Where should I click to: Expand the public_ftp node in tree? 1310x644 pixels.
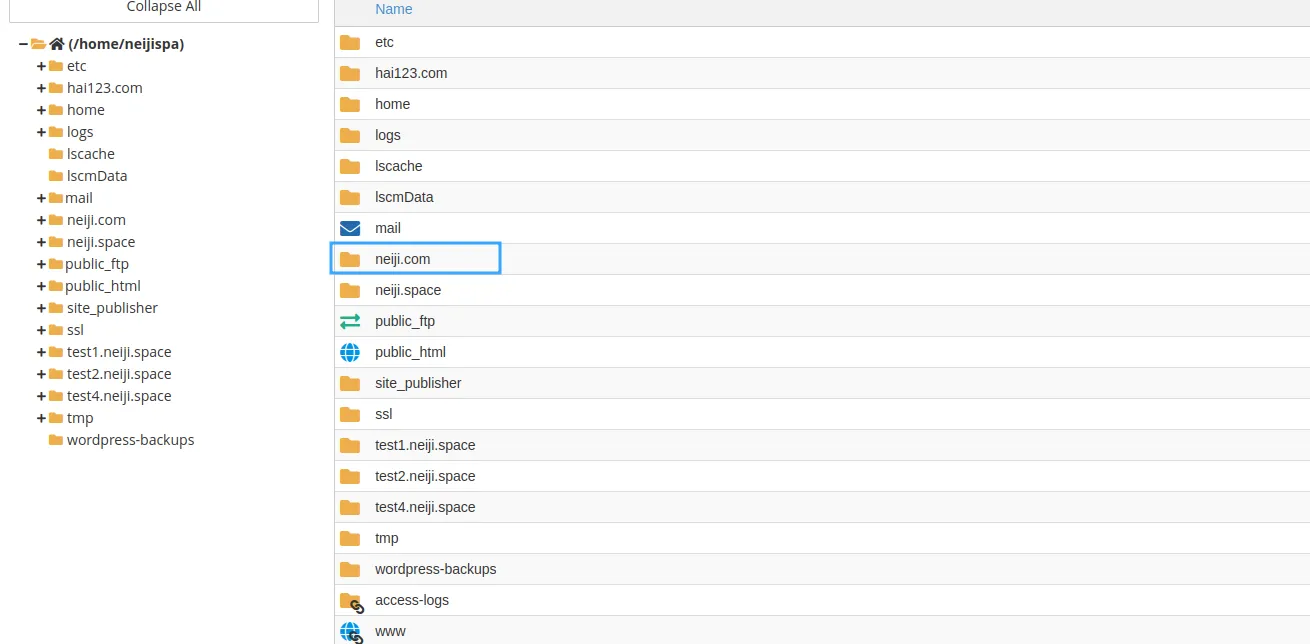tap(41, 264)
